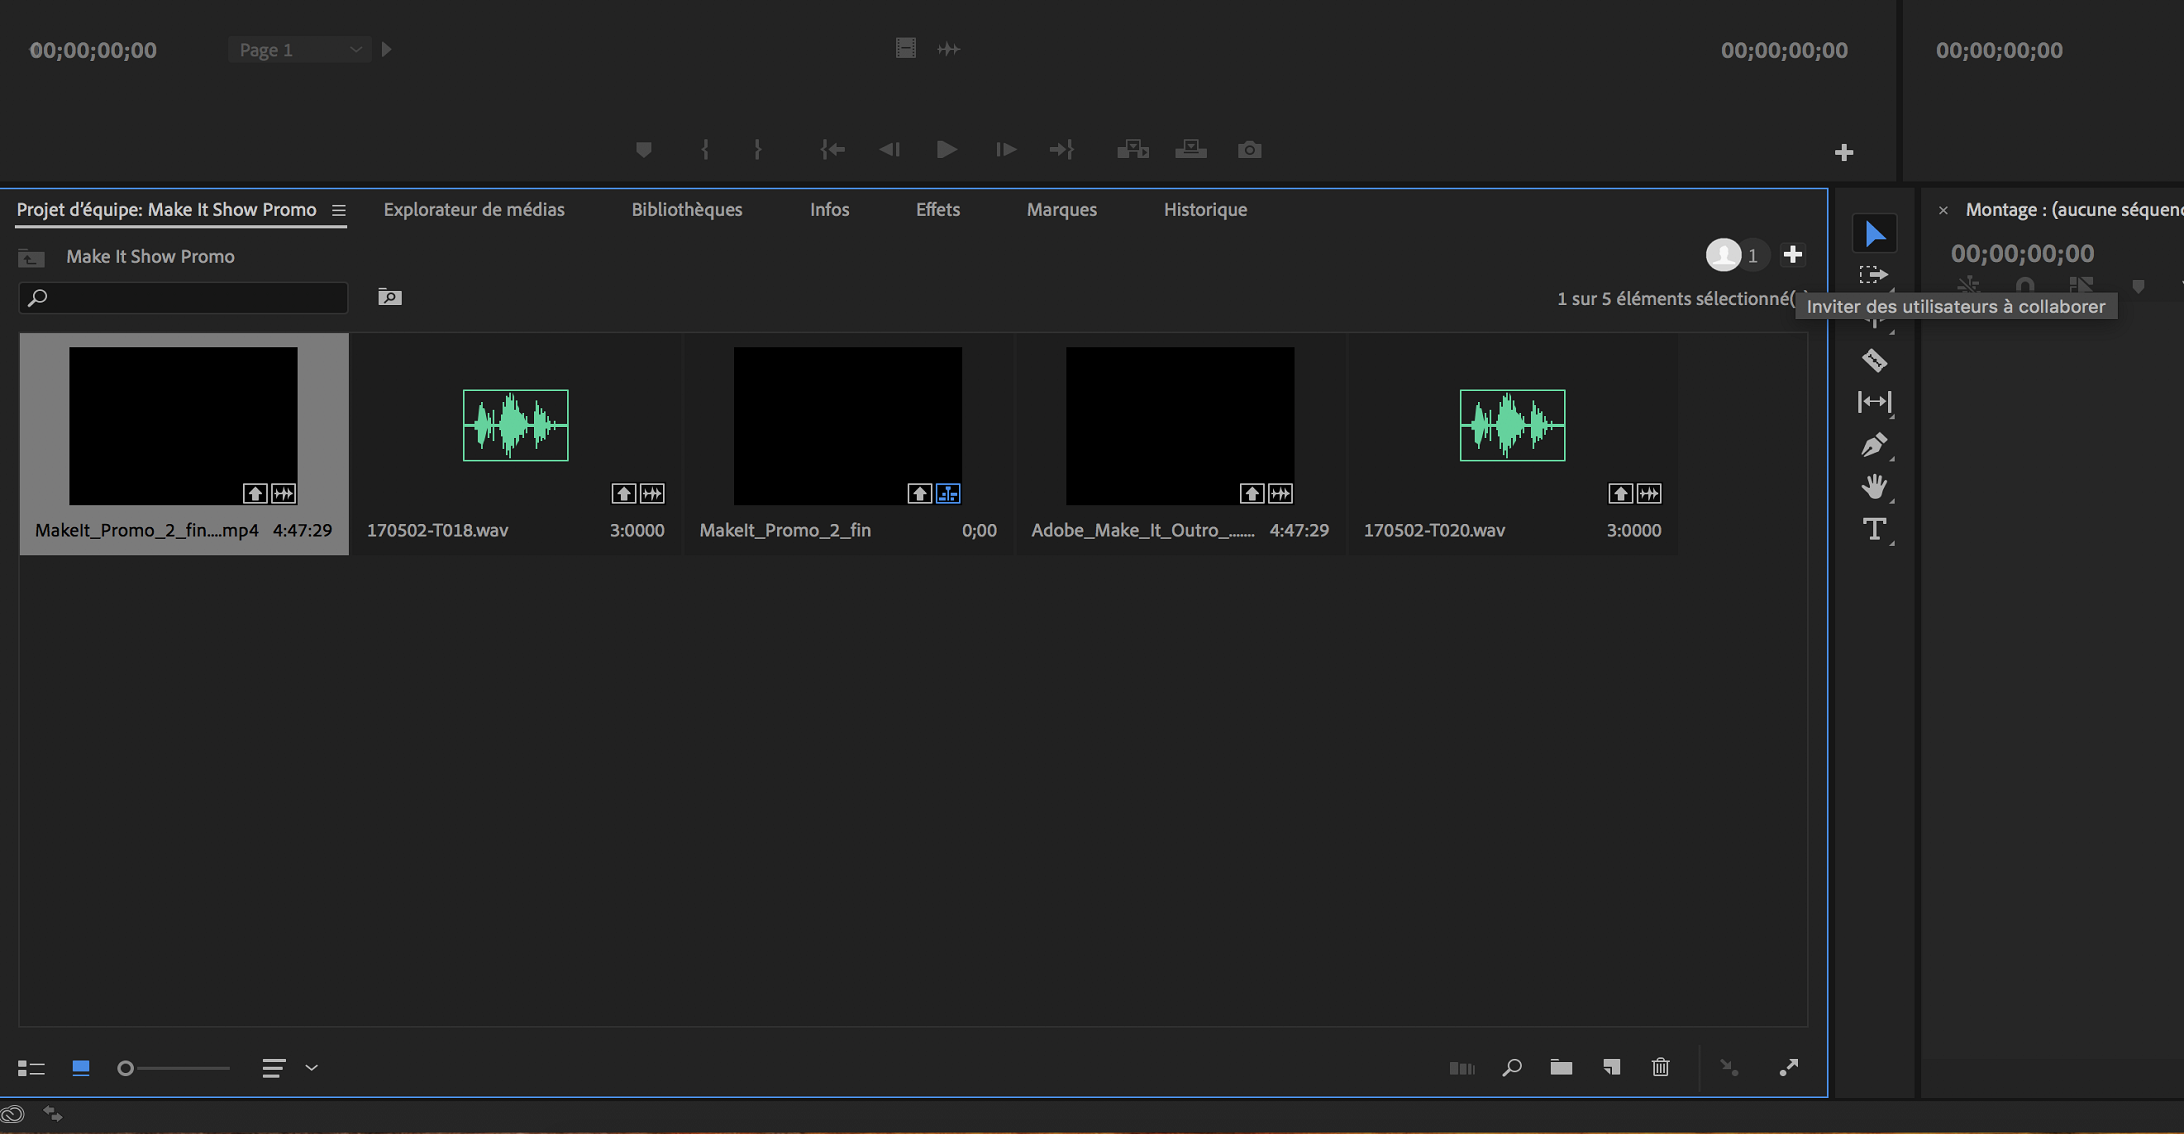Switch to list view
Screen dimensions: 2184x1134
[31, 1068]
